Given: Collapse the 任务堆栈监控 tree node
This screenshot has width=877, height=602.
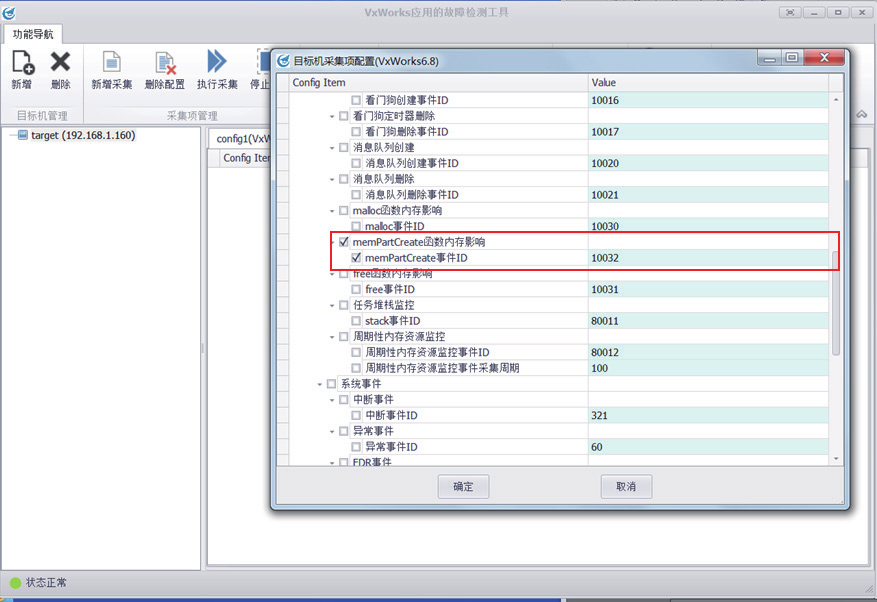Looking at the screenshot, I should click(333, 305).
